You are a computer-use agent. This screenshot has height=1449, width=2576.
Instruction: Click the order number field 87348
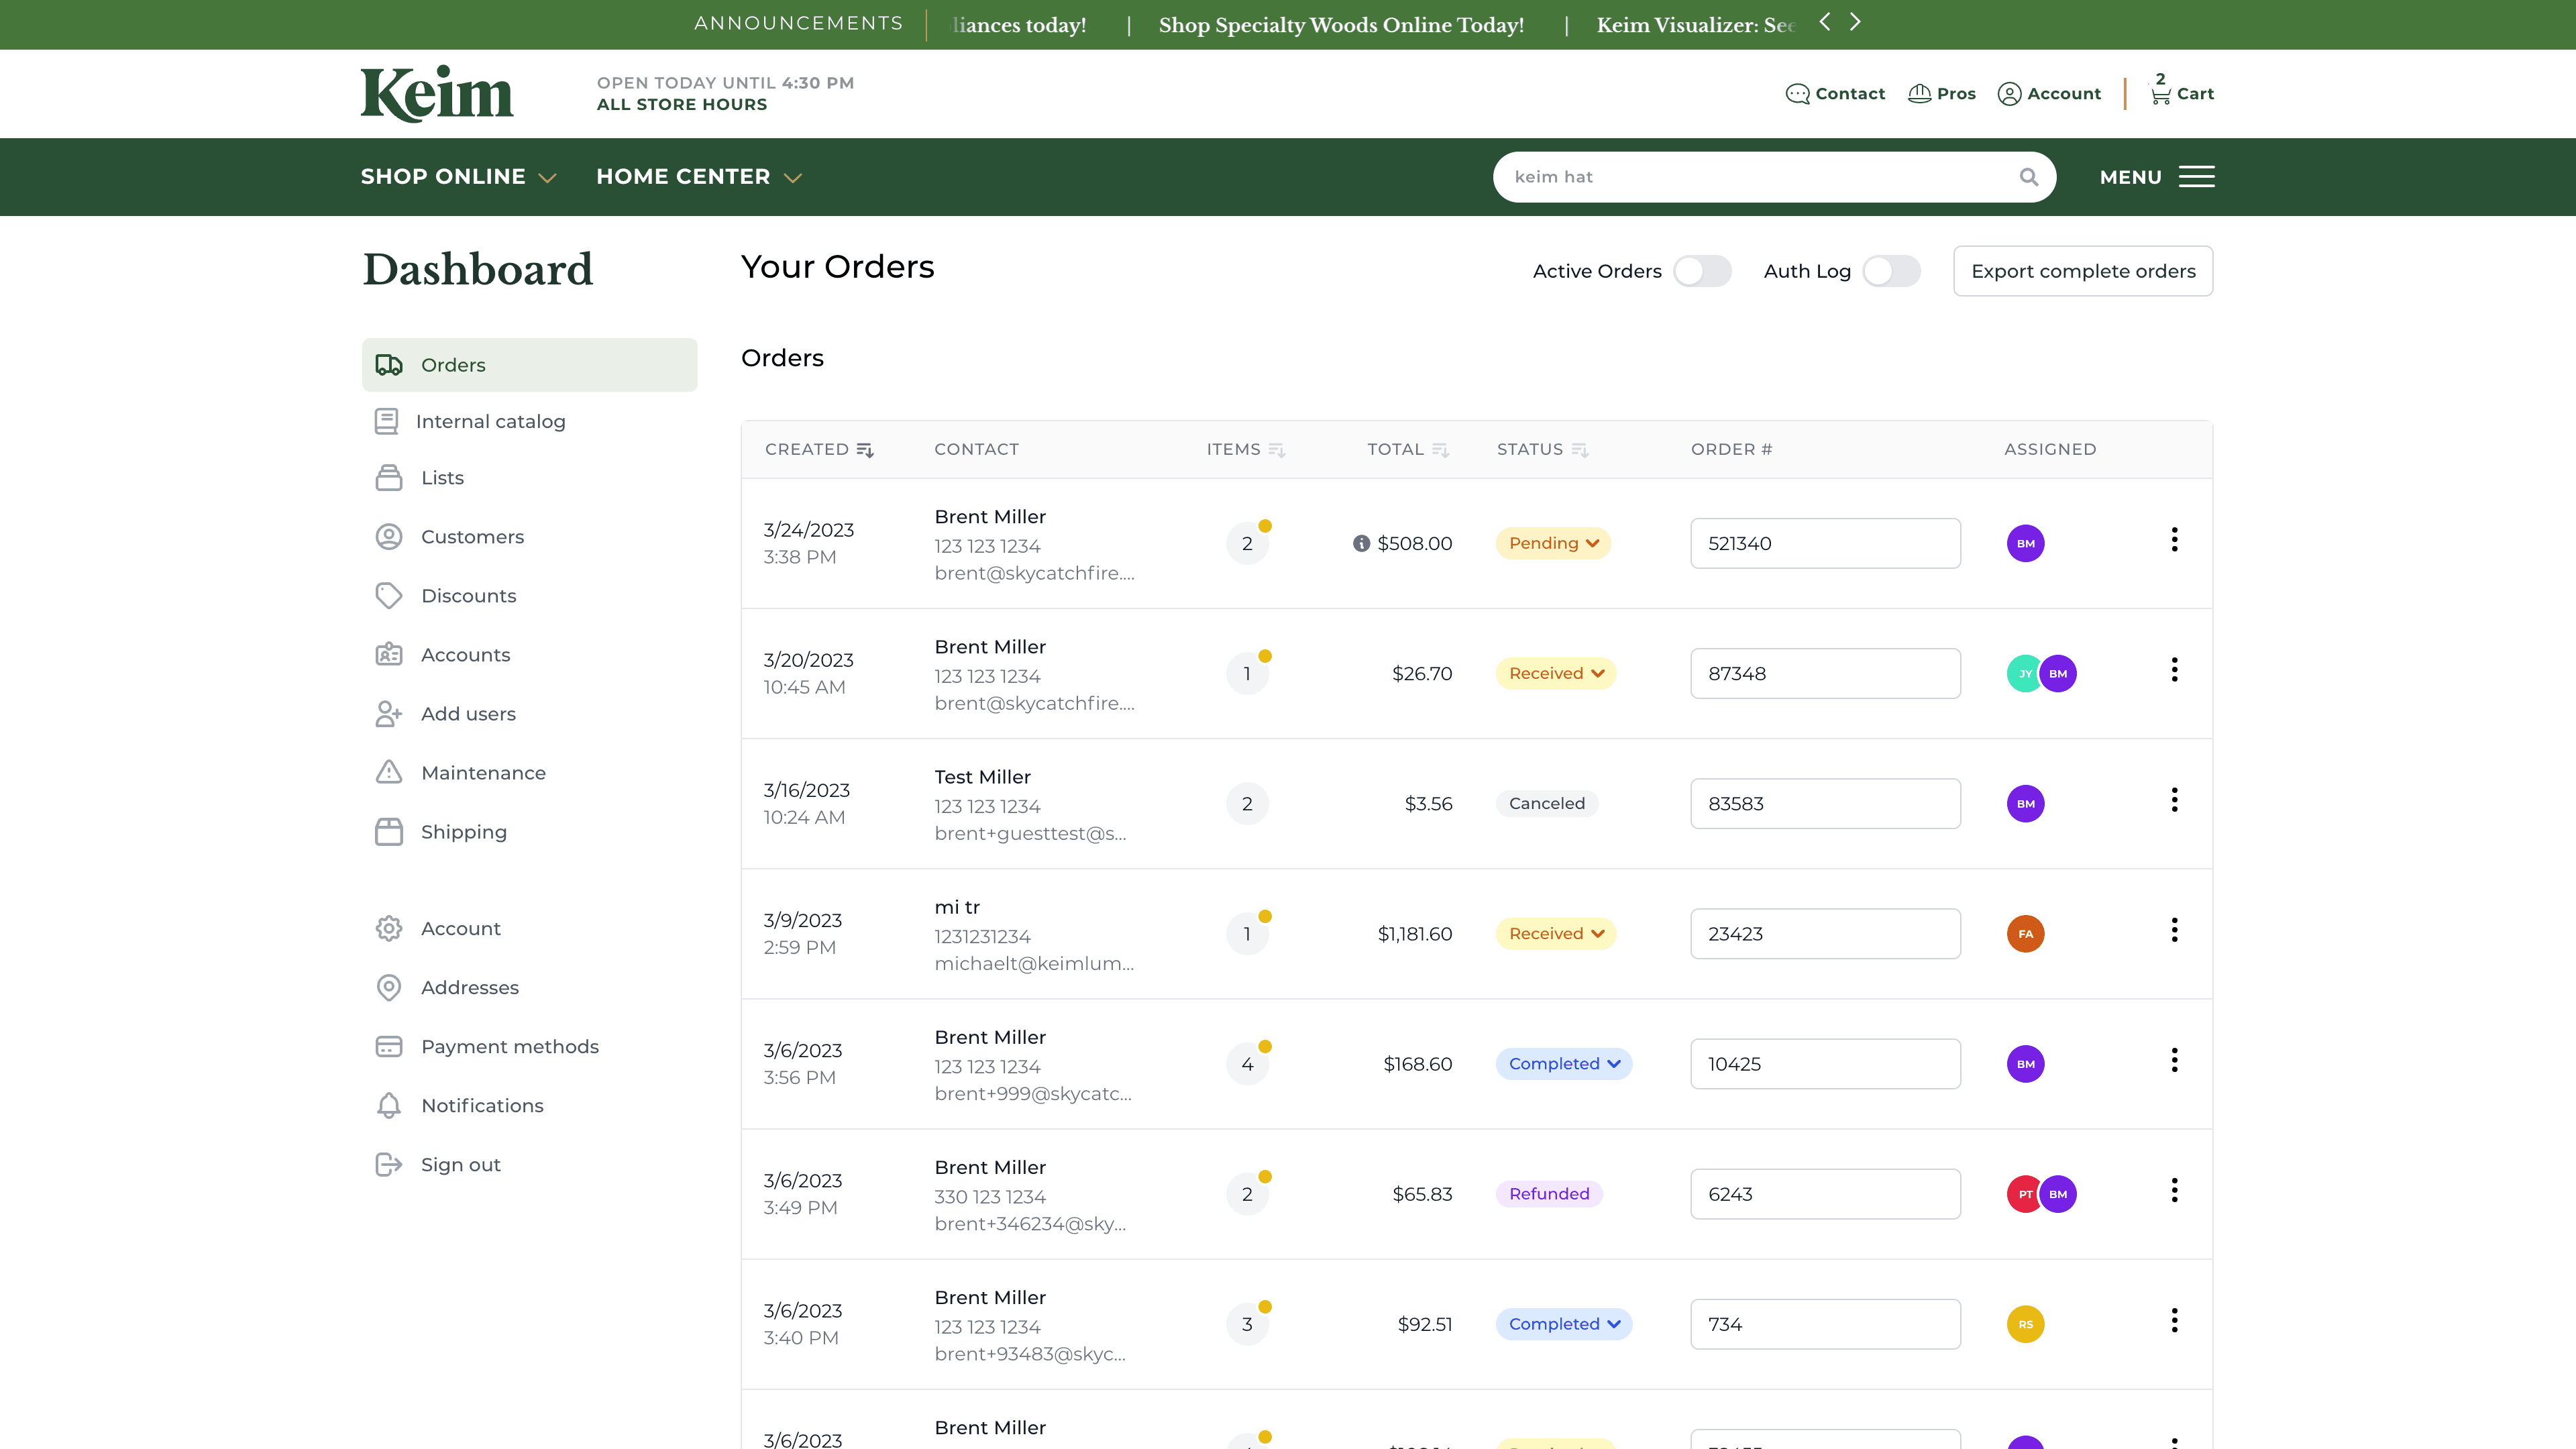point(1825,674)
